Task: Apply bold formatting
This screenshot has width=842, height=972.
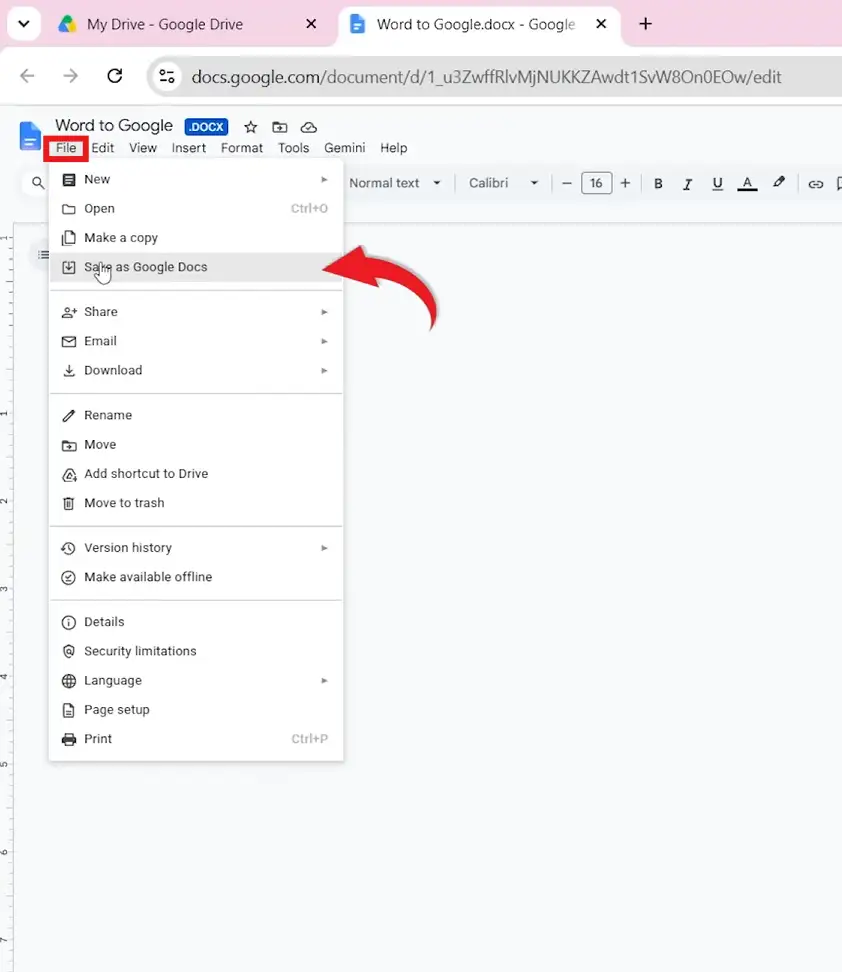Action: [x=658, y=183]
